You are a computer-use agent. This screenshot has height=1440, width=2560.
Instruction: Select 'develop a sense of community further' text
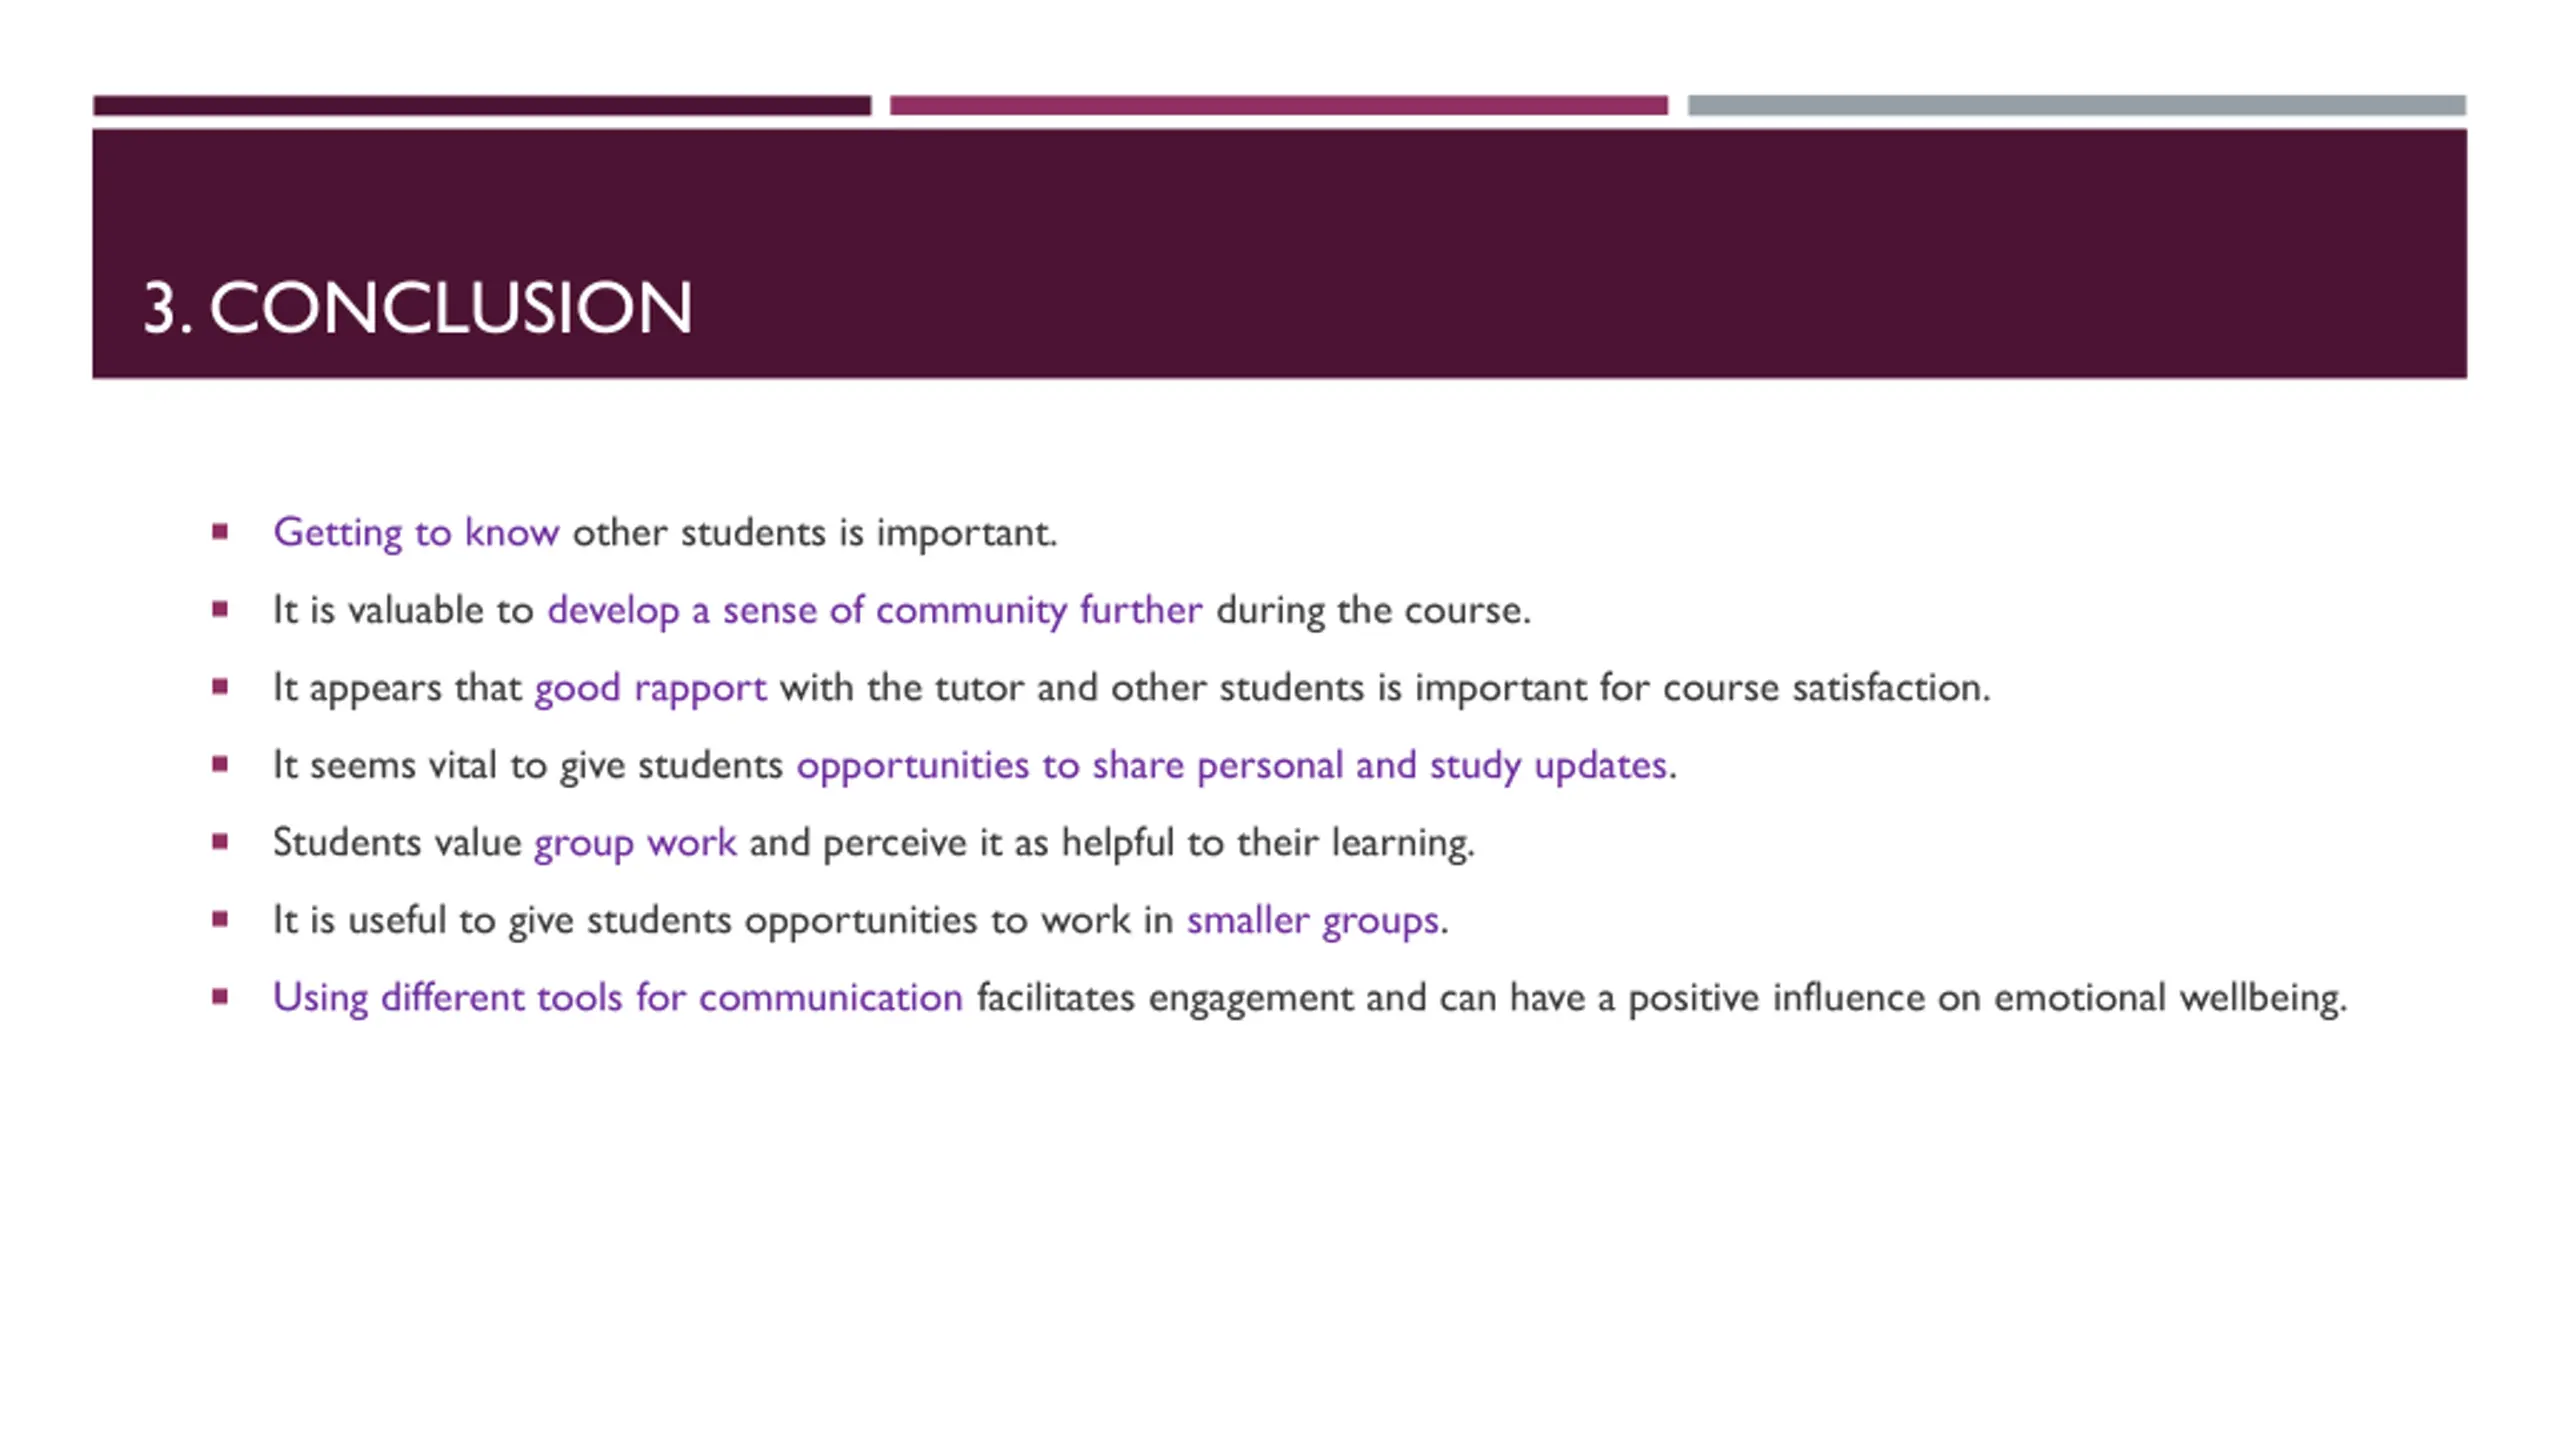[x=875, y=610]
